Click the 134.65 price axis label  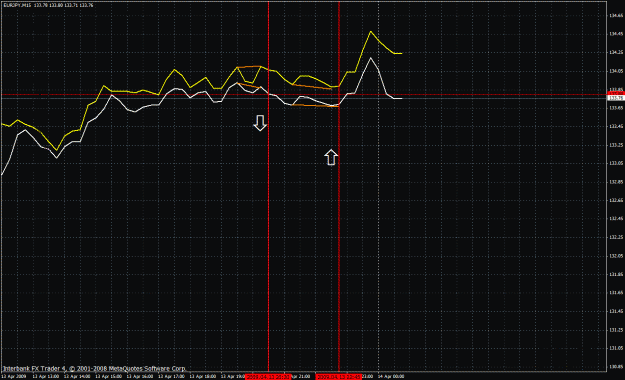tap(616, 16)
